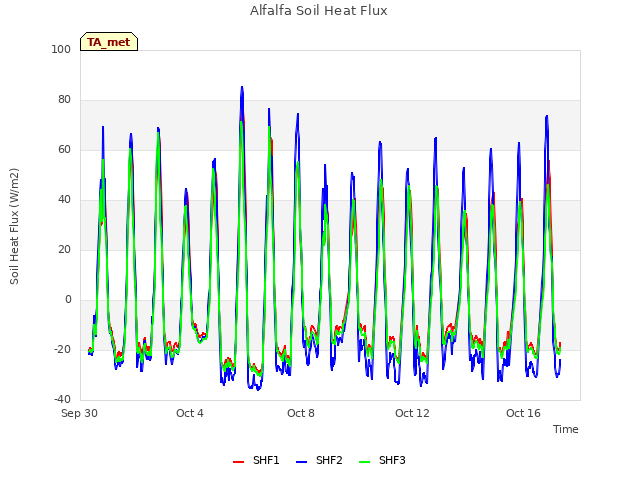Image resolution: width=640 pixels, height=480 pixels.
Task: Click the chart title Alfalfa Soil Heat Flux
Action: click(318, 11)
